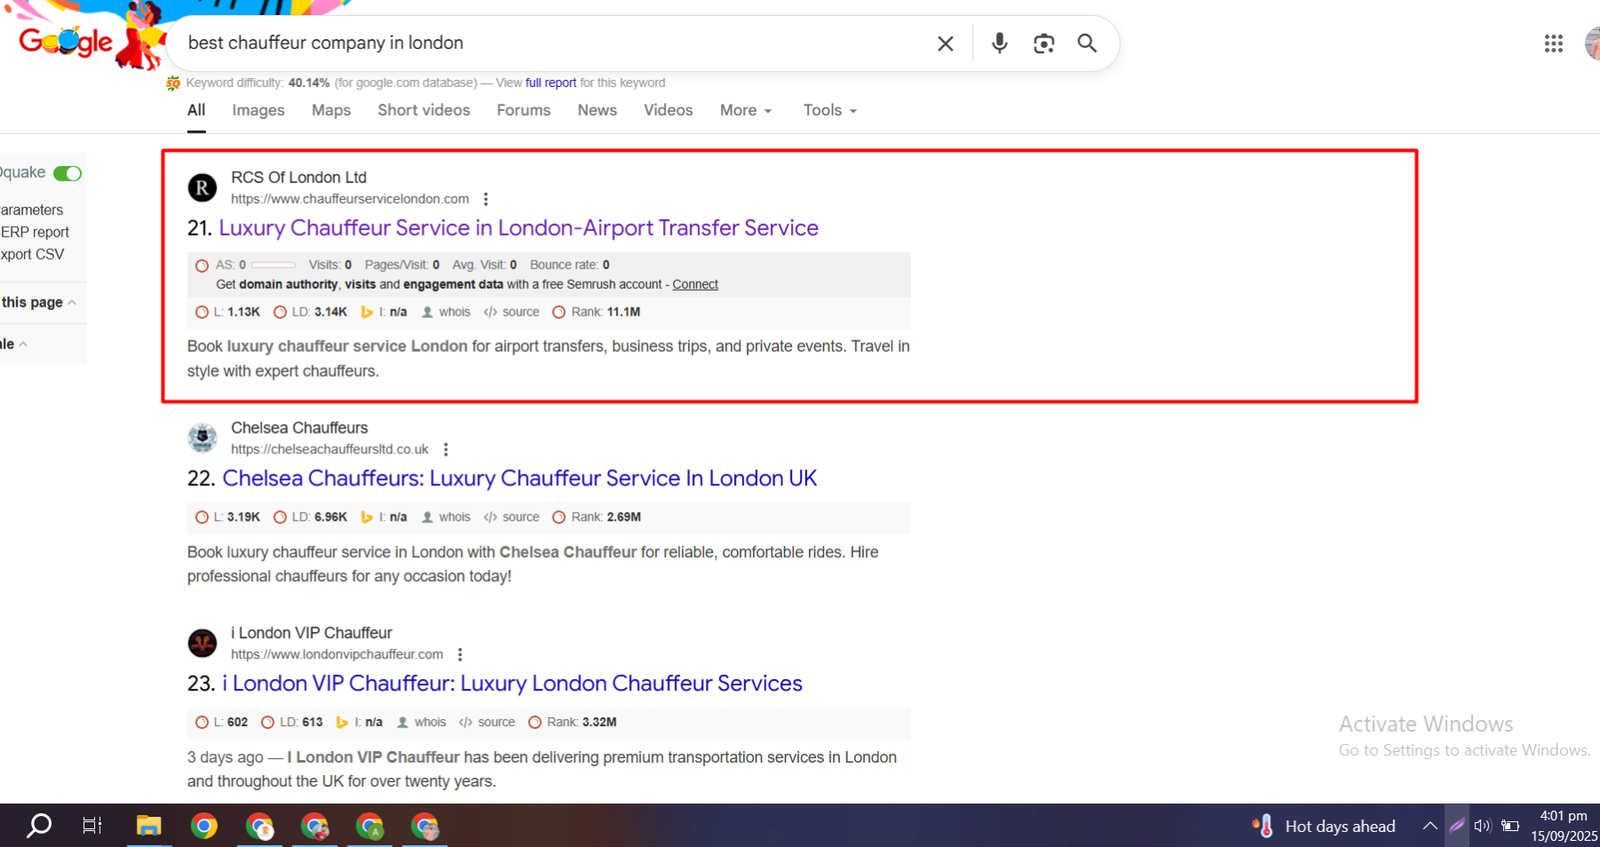Open the Tools dropdown
Viewport: 1600px width, 847px height.
pos(830,110)
